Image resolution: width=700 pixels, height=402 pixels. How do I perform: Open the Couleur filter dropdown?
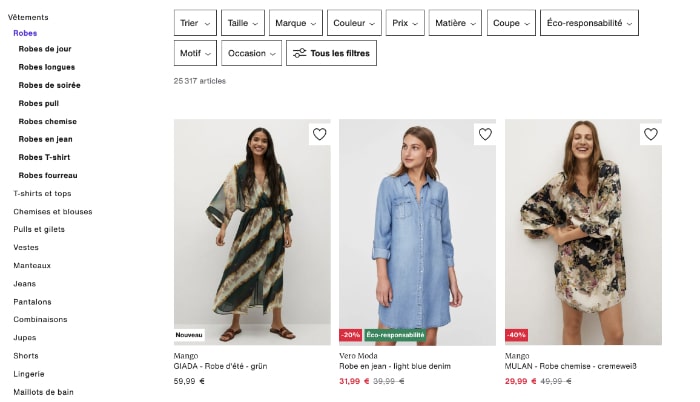(x=355, y=23)
